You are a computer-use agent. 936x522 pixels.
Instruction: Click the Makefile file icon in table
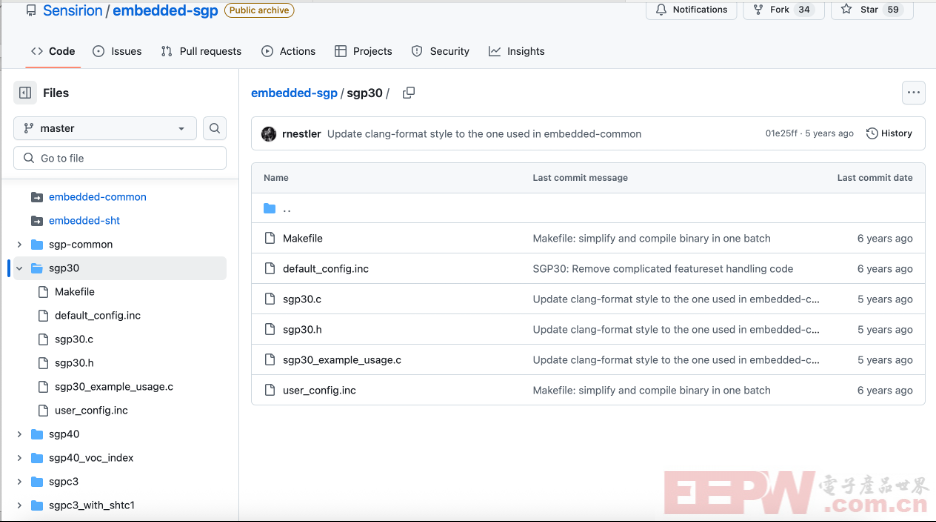coord(270,238)
